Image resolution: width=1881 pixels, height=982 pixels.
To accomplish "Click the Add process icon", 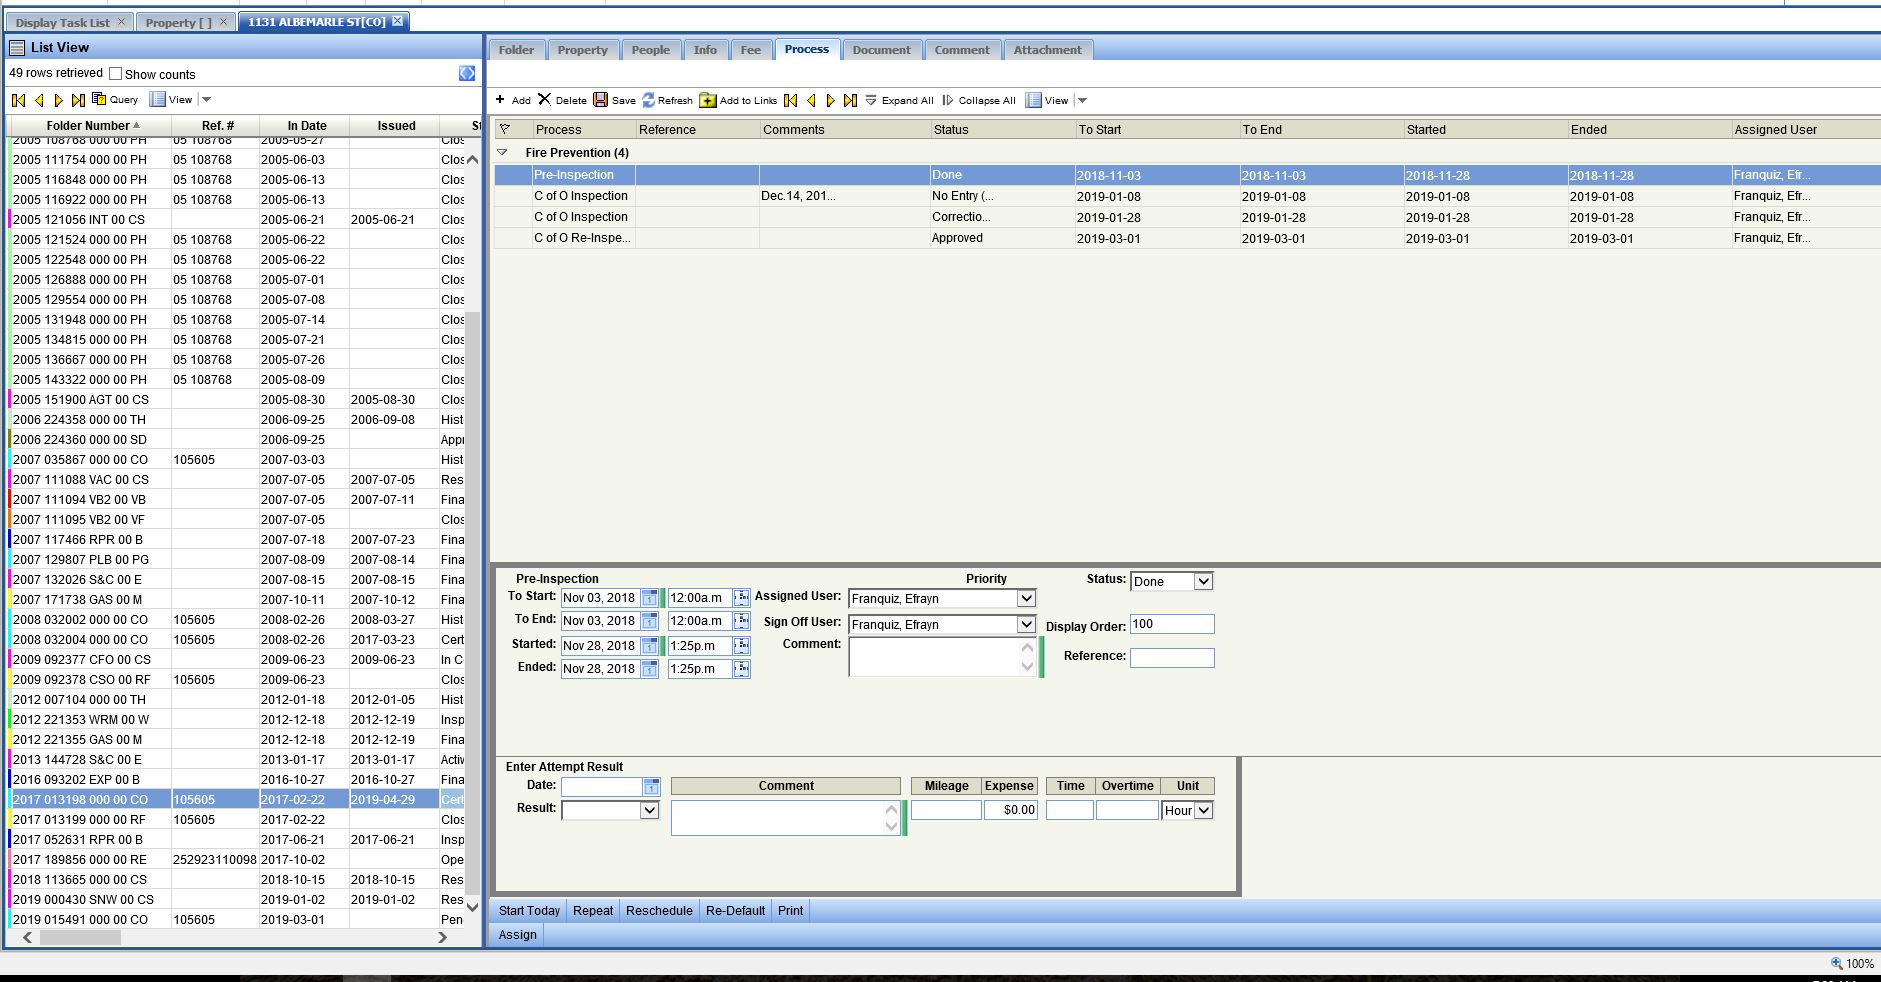I will 501,100.
